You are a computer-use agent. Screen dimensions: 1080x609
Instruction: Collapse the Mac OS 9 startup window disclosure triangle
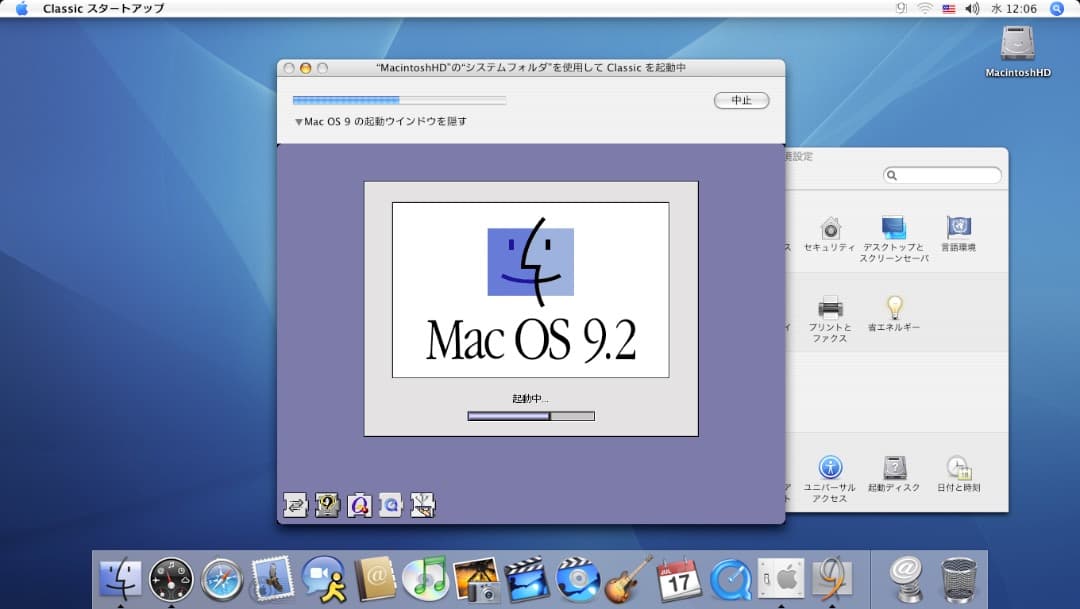[298, 120]
